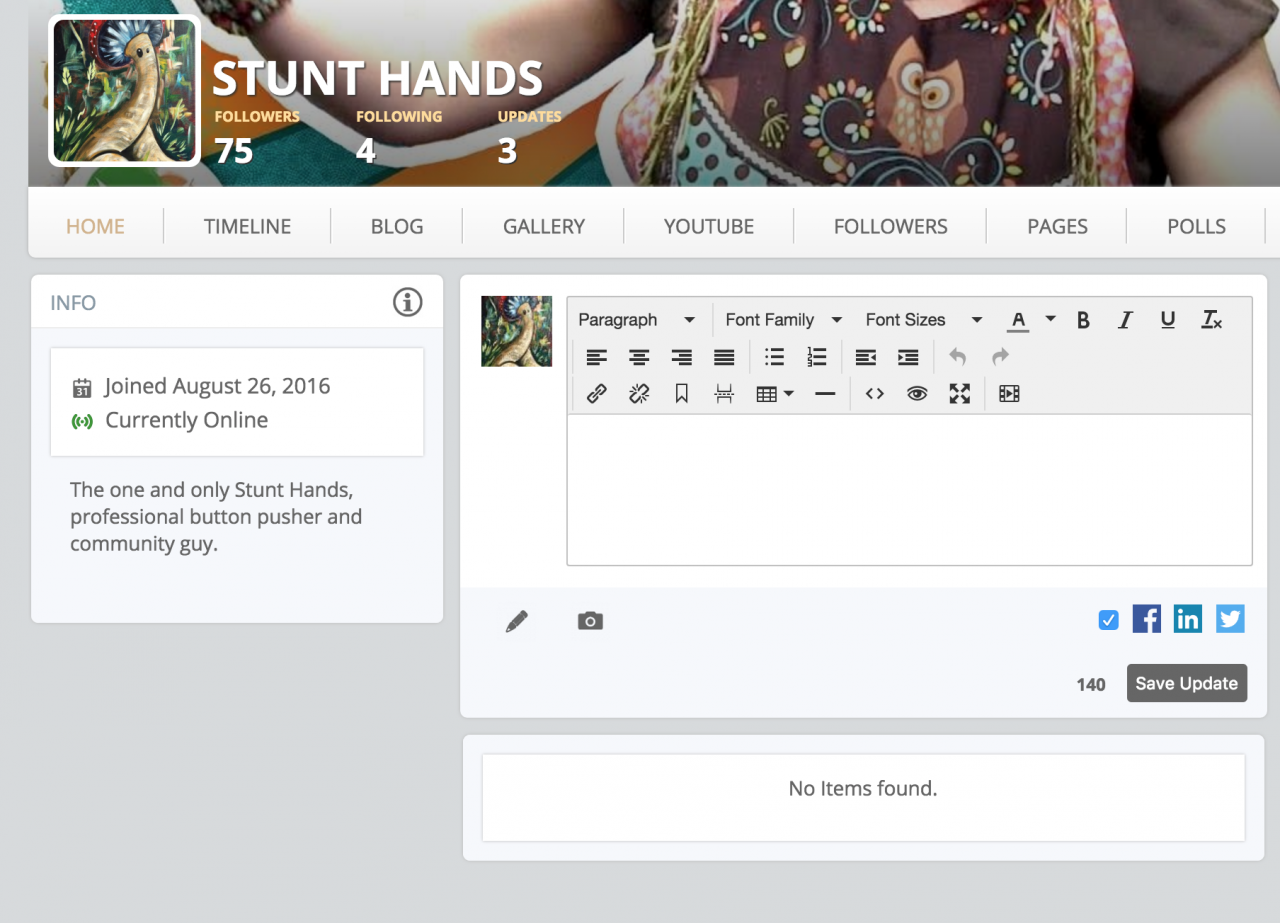Toggle fullscreen mode in the editor
The height and width of the screenshot is (923, 1280).
960,394
